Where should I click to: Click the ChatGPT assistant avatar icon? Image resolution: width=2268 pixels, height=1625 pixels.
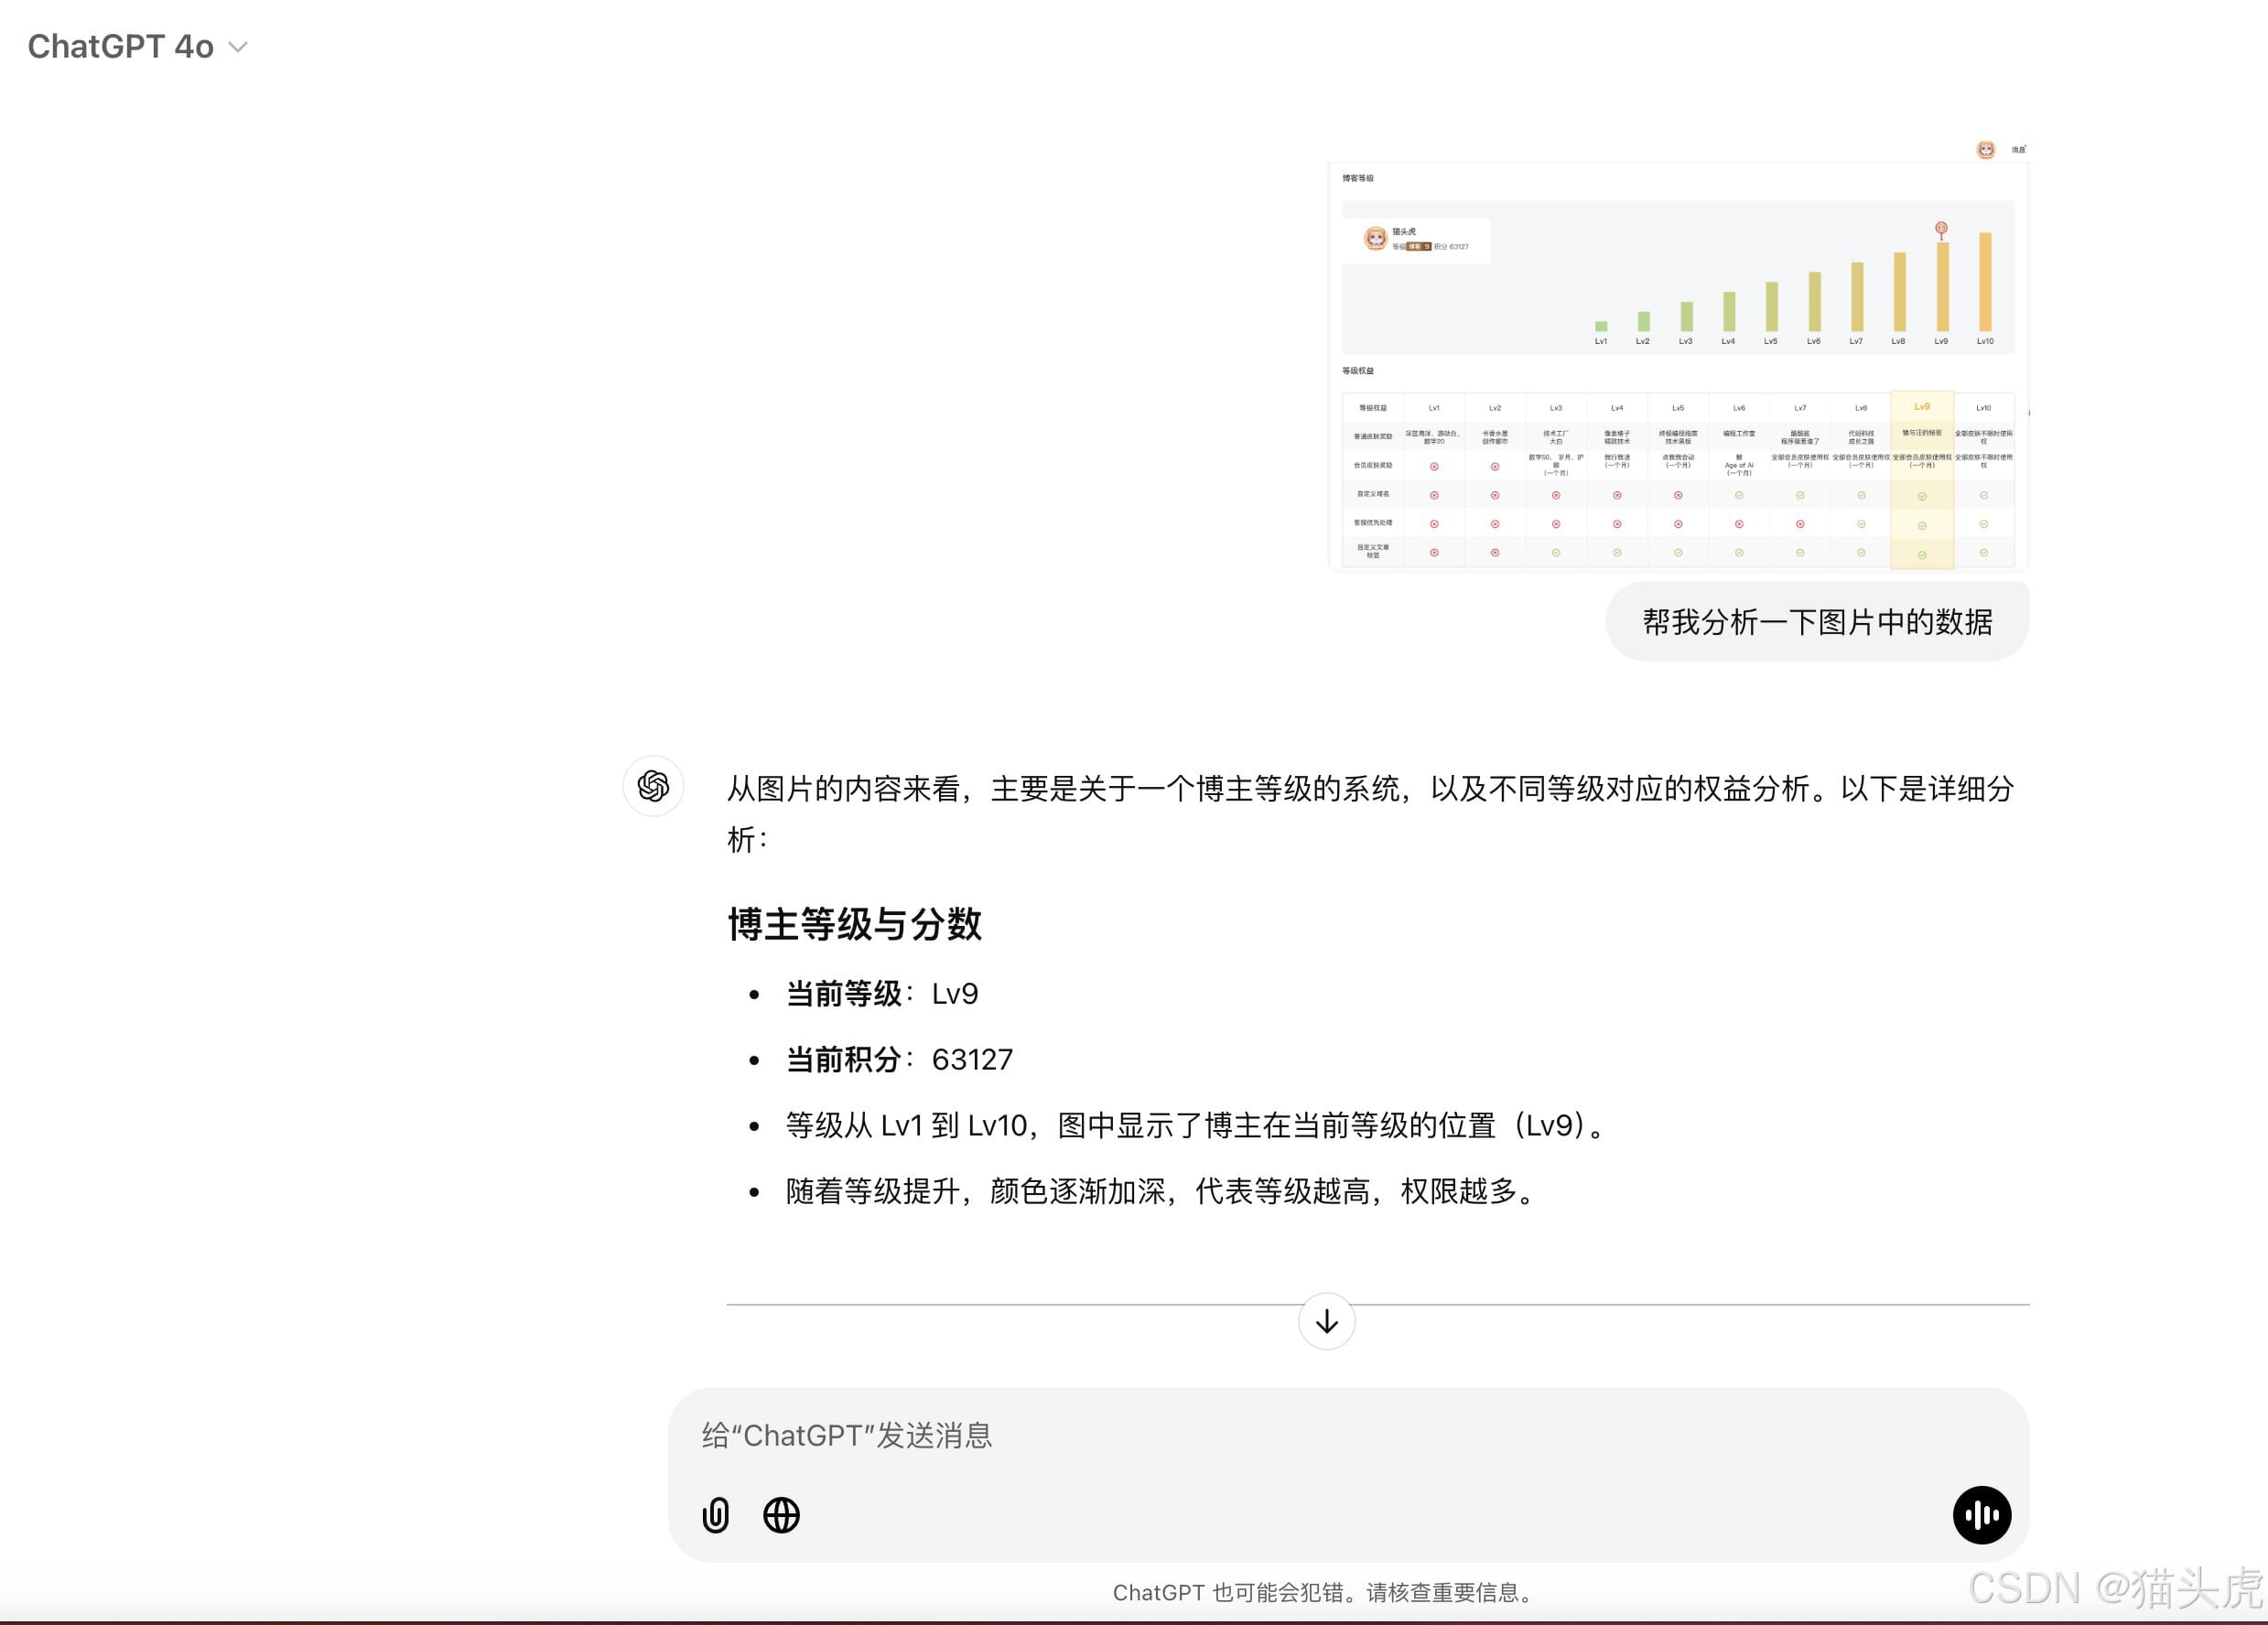[x=653, y=786]
